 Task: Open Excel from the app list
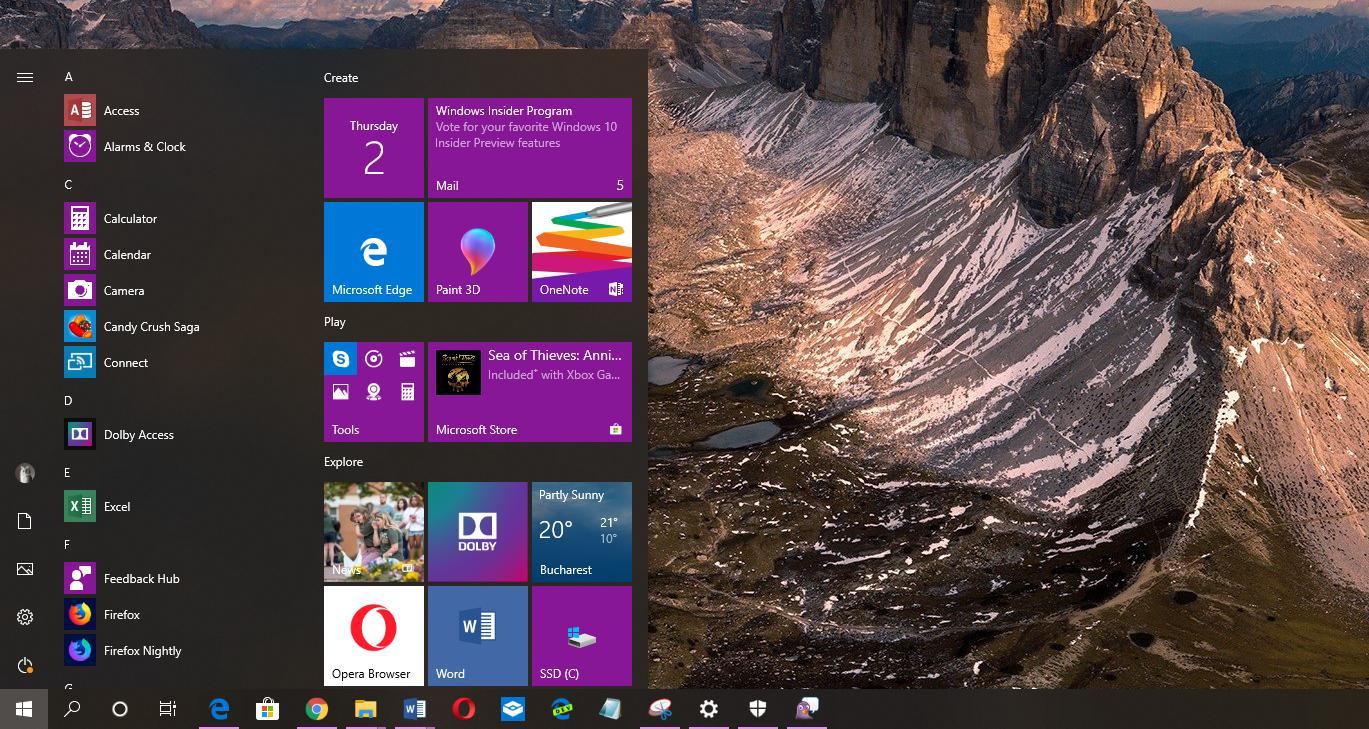pyautogui.click(x=180, y=506)
